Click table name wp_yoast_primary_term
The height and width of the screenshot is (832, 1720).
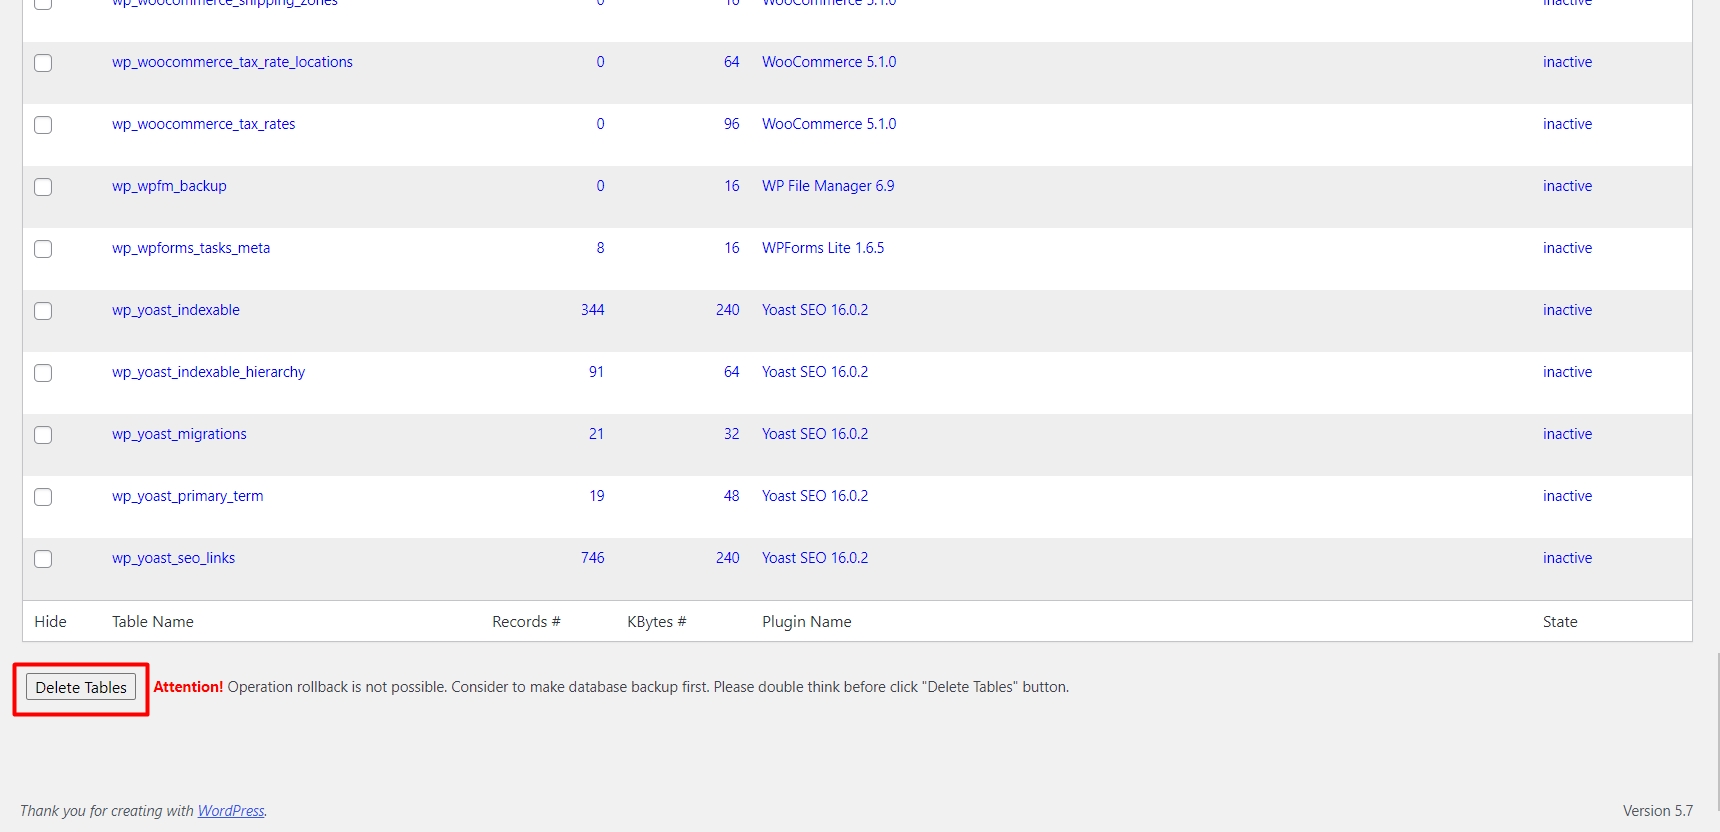point(188,496)
